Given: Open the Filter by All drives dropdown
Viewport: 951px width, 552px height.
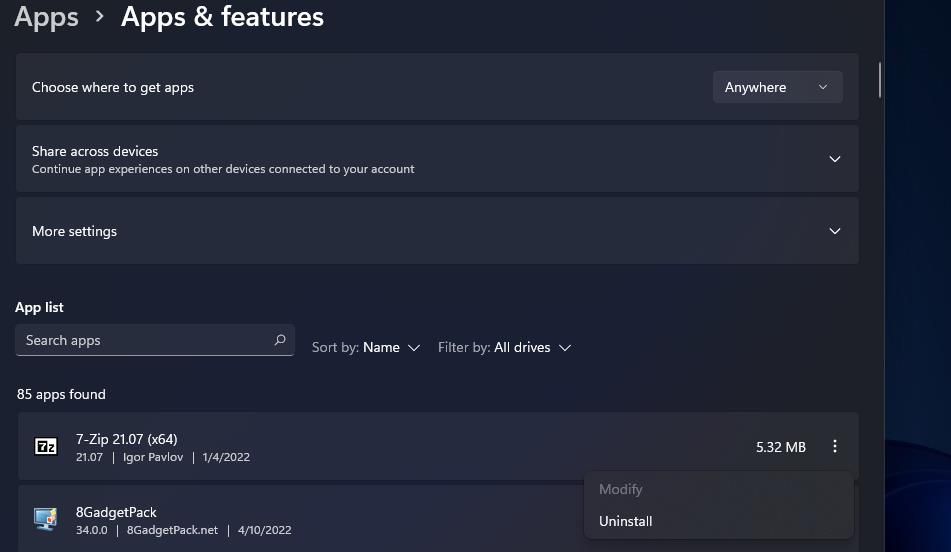Looking at the screenshot, I should tap(505, 348).
